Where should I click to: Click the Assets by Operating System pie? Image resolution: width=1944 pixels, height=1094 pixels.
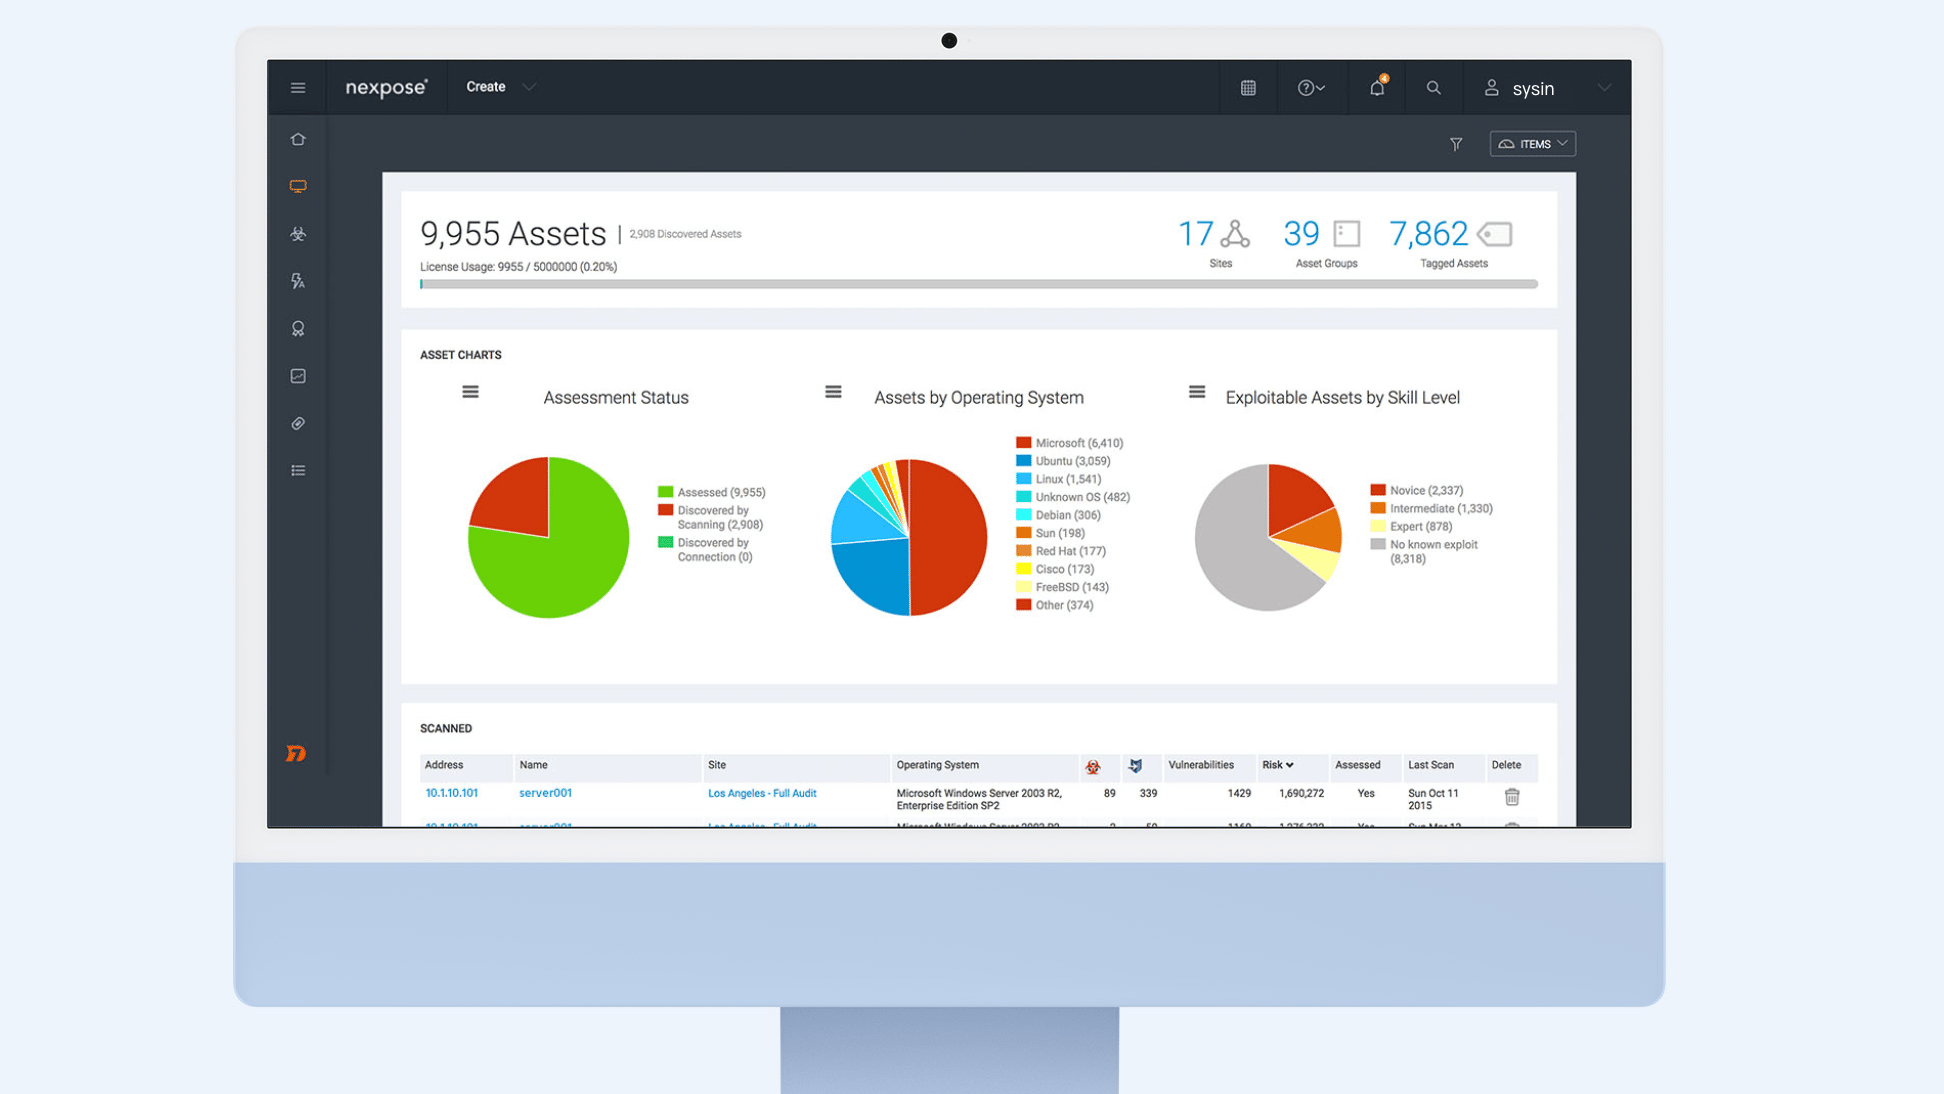909,537
